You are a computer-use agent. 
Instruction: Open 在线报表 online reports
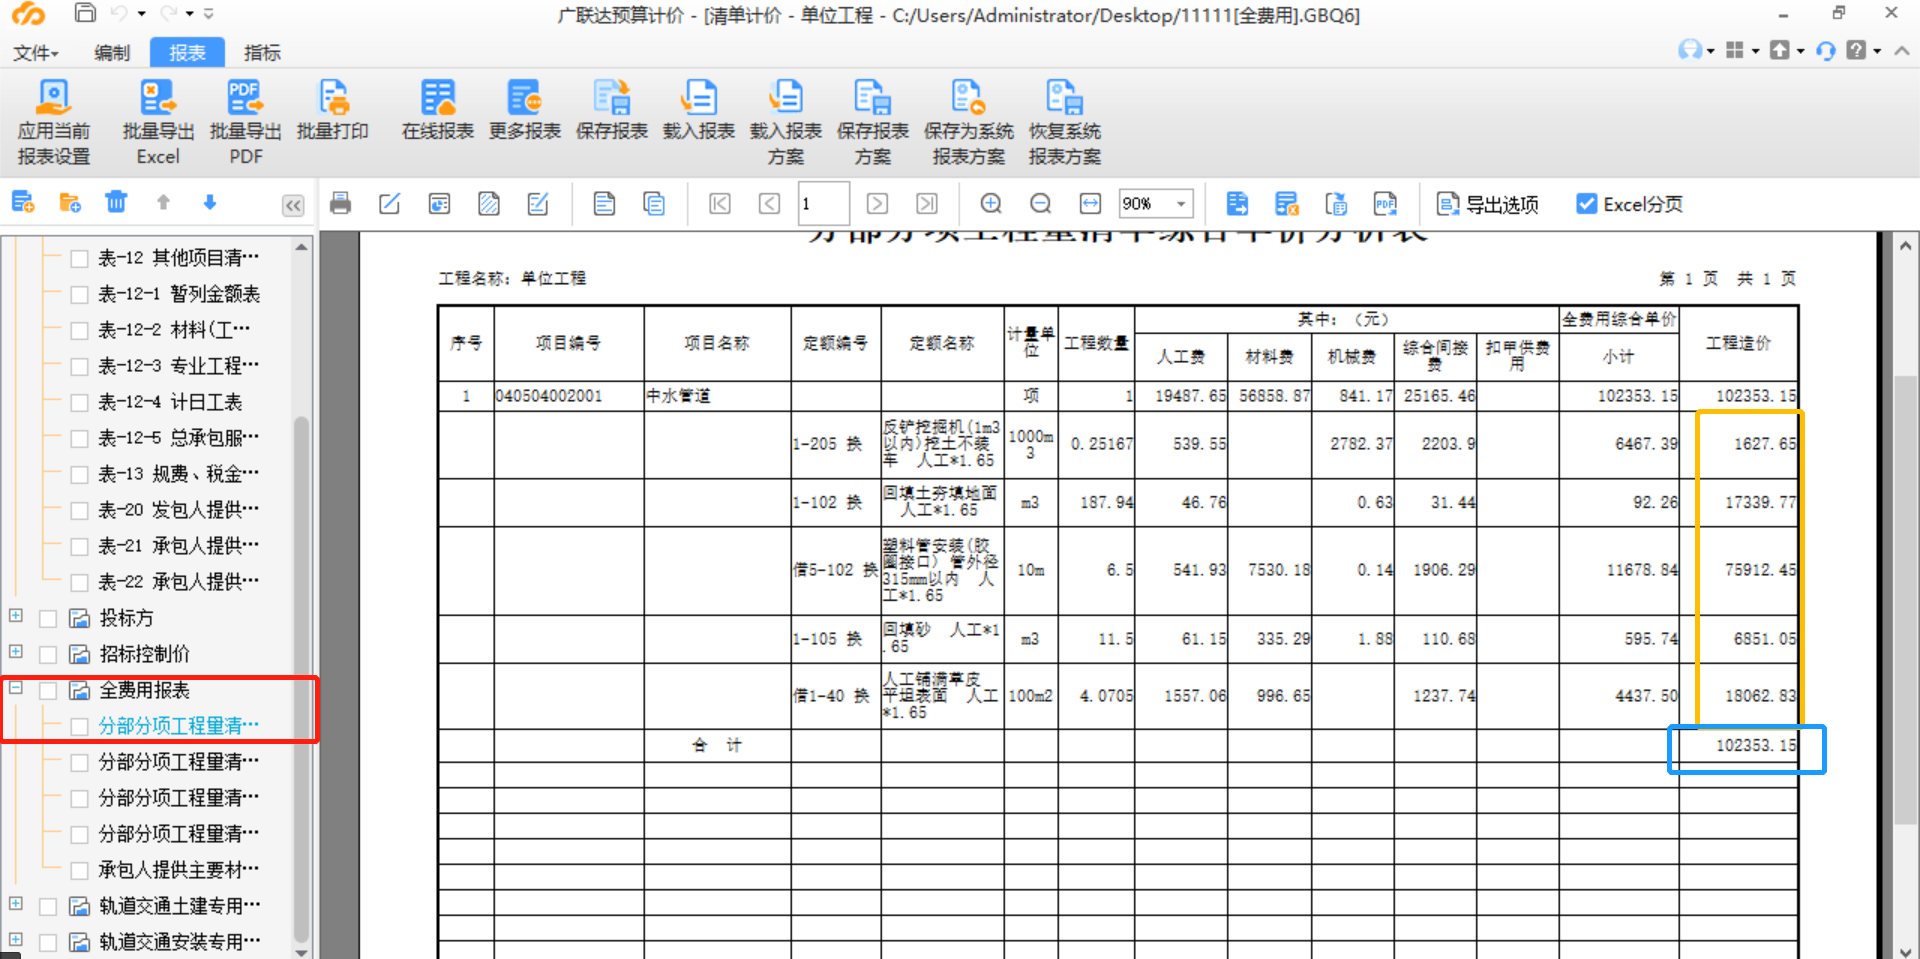(438, 110)
